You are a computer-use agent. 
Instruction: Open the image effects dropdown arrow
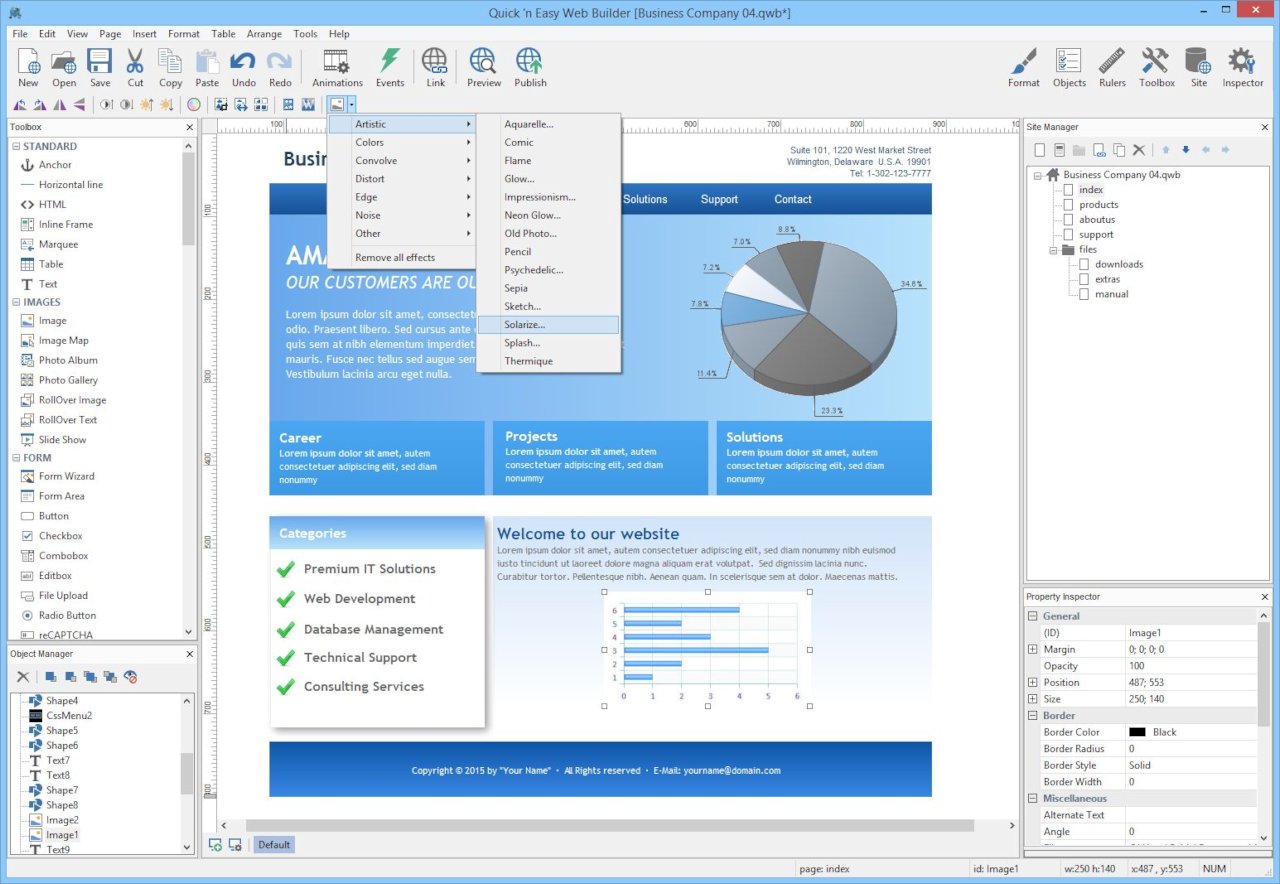click(352, 104)
